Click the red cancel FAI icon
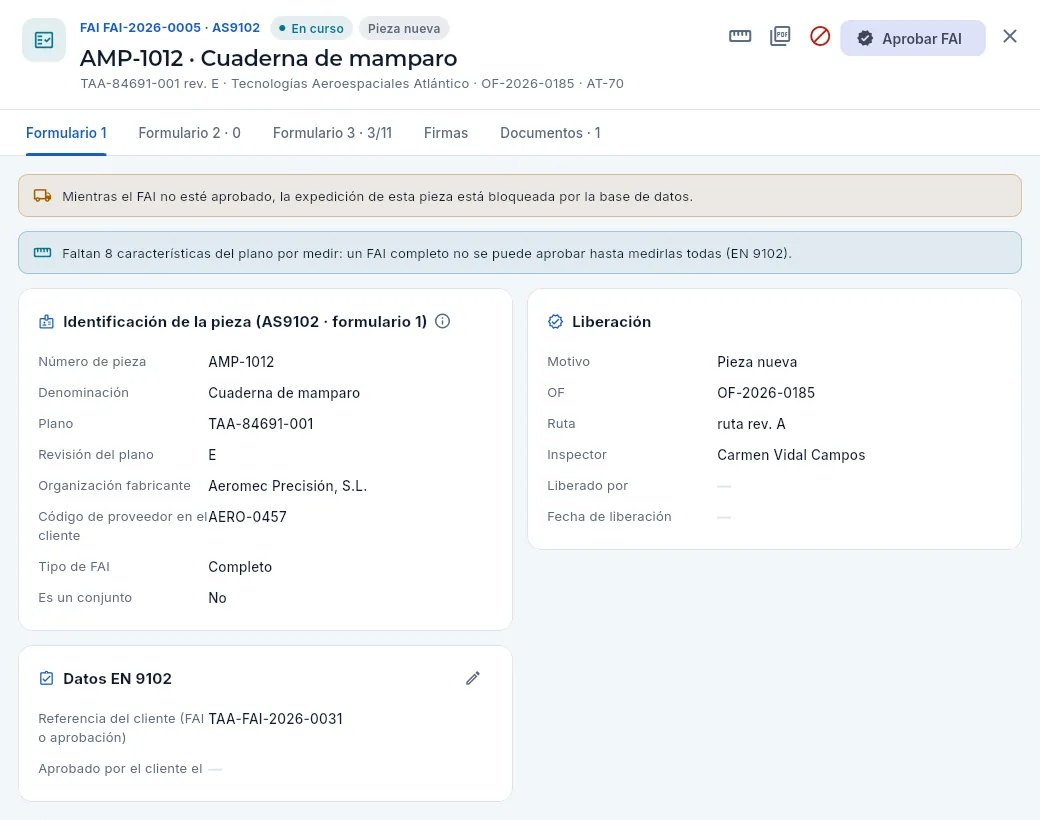This screenshot has width=1040, height=820. 820,36
